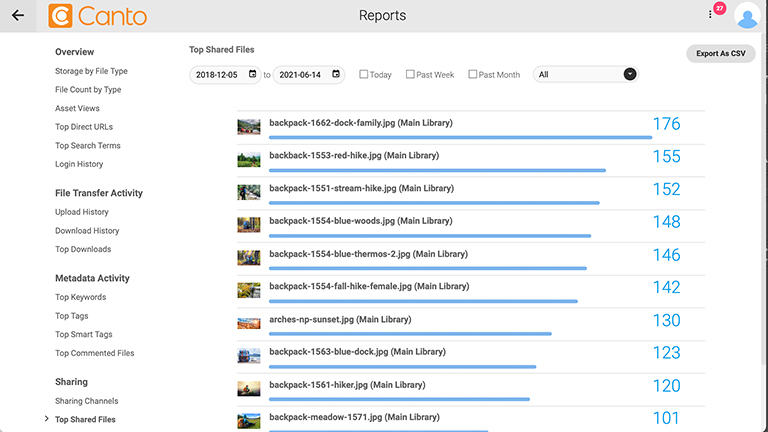The width and height of the screenshot is (768, 432).
Task: Collapse the Top Shared Files chevron
Action: [47, 419]
